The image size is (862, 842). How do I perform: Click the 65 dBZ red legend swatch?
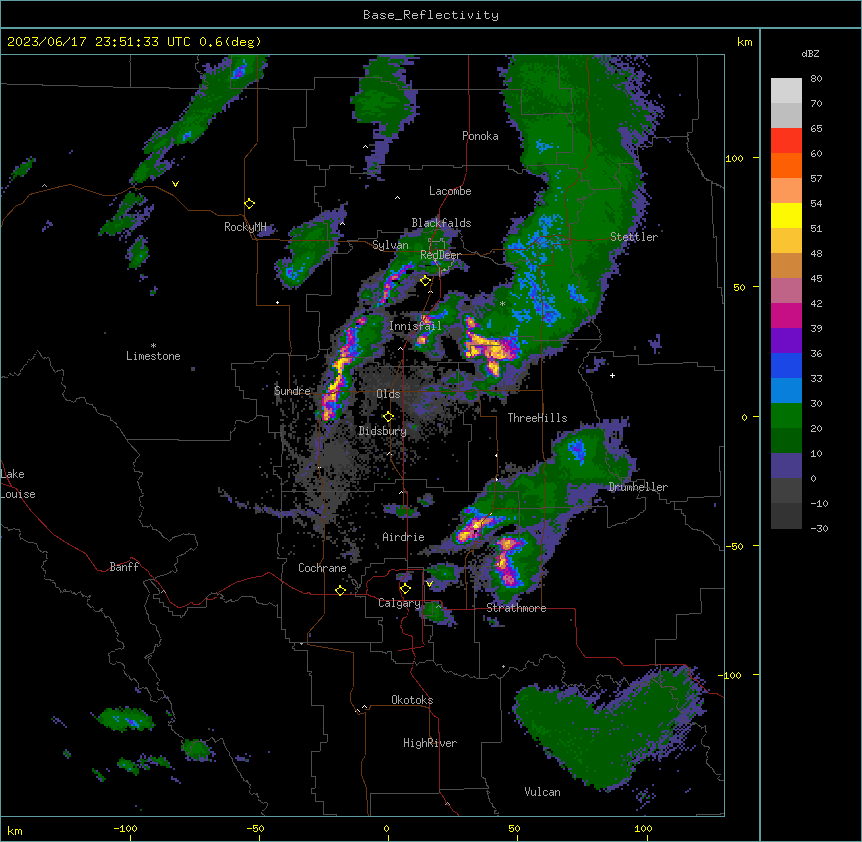coord(786,141)
